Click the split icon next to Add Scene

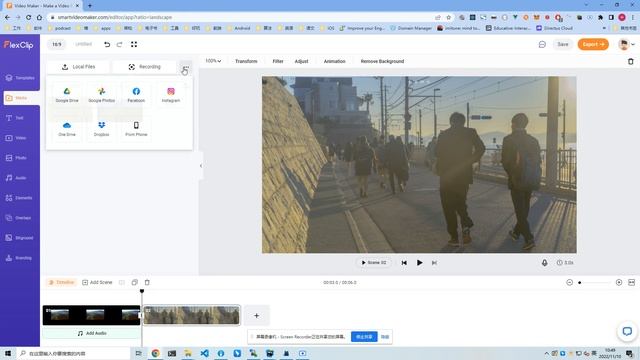pyautogui.click(x=122, y=282)
